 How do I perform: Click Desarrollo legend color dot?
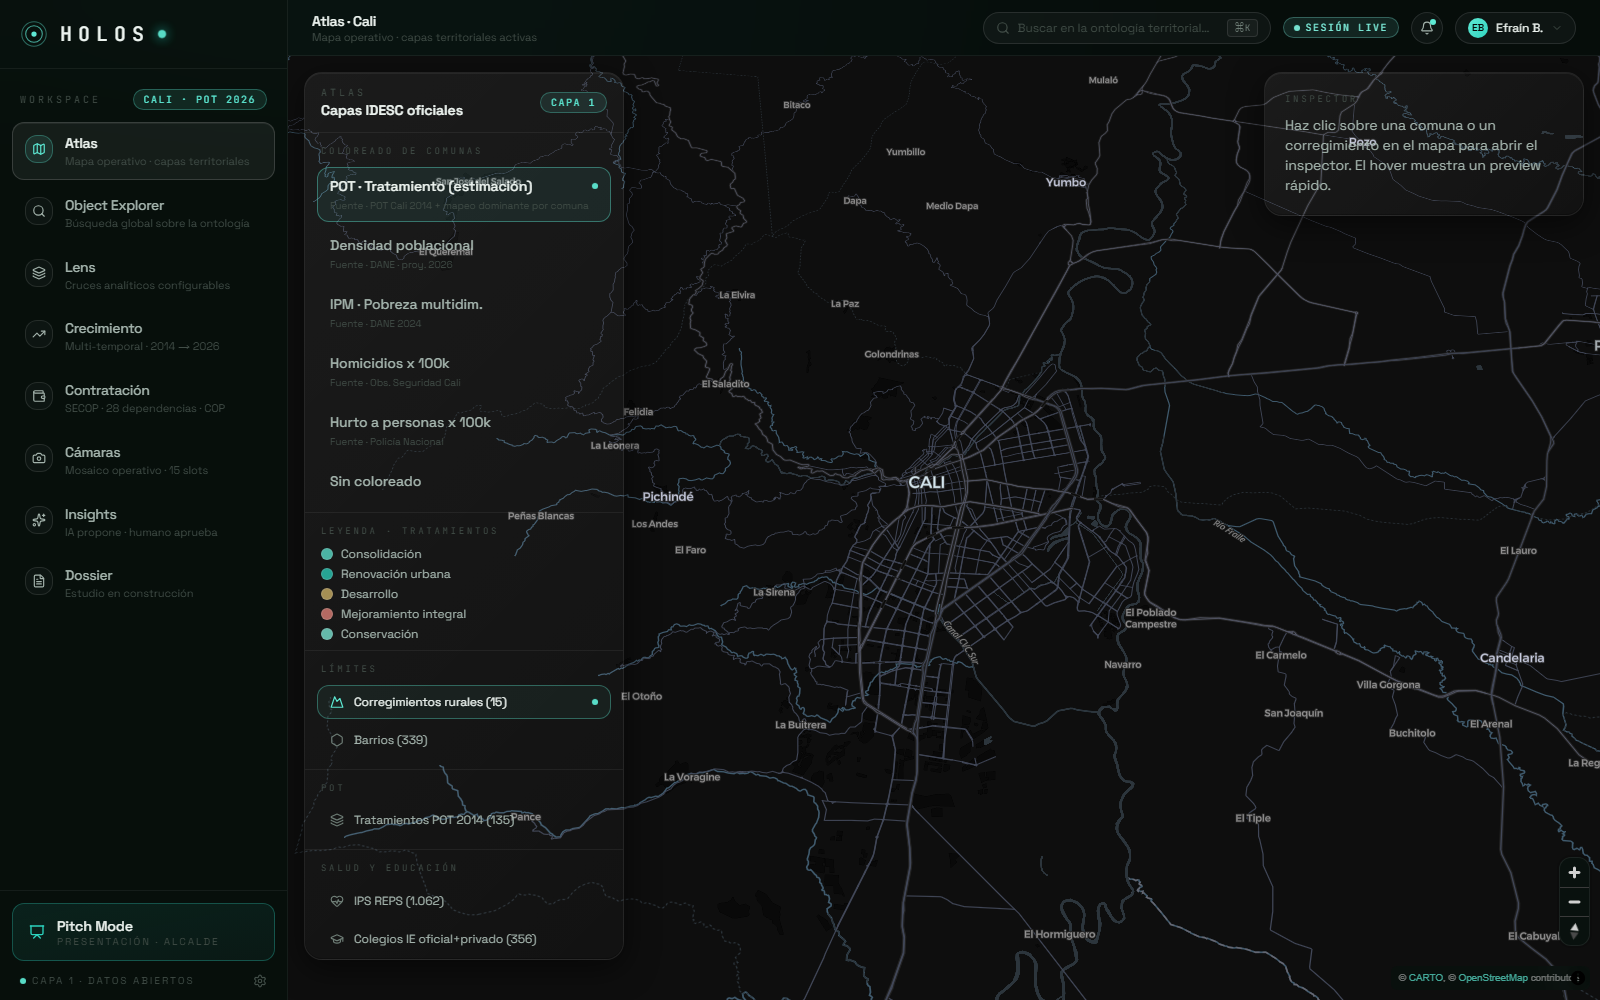click(327, 594)
